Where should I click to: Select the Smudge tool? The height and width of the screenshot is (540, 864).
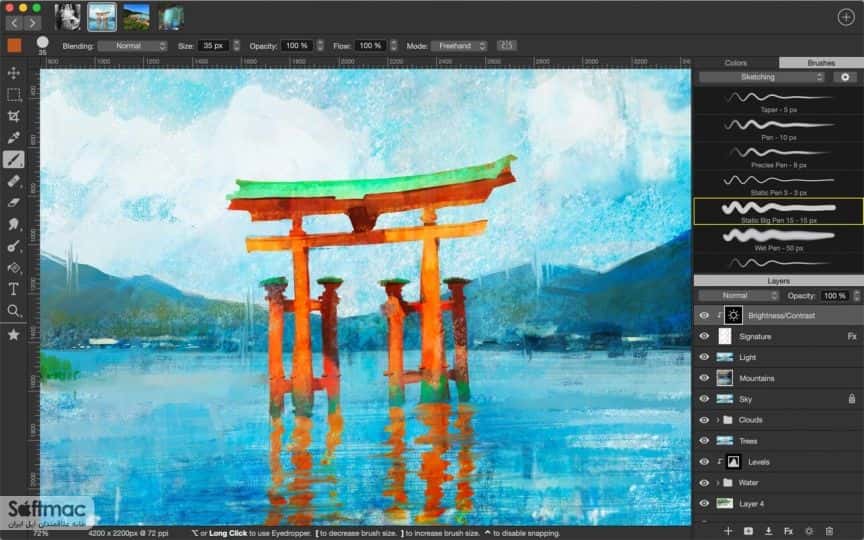14,224
